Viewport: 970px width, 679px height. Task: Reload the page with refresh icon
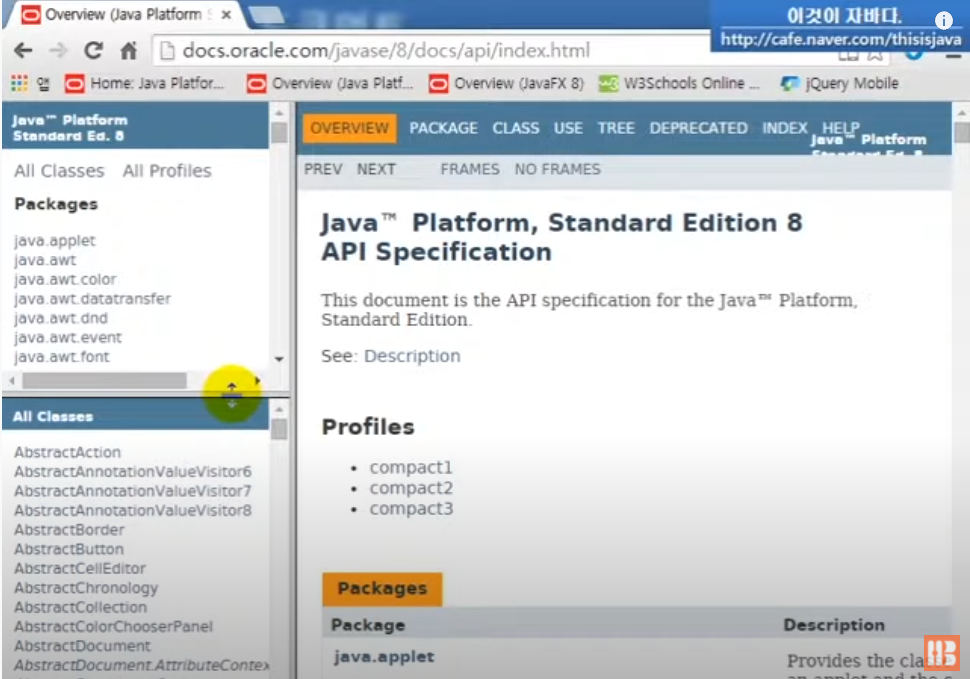(93, 50)
